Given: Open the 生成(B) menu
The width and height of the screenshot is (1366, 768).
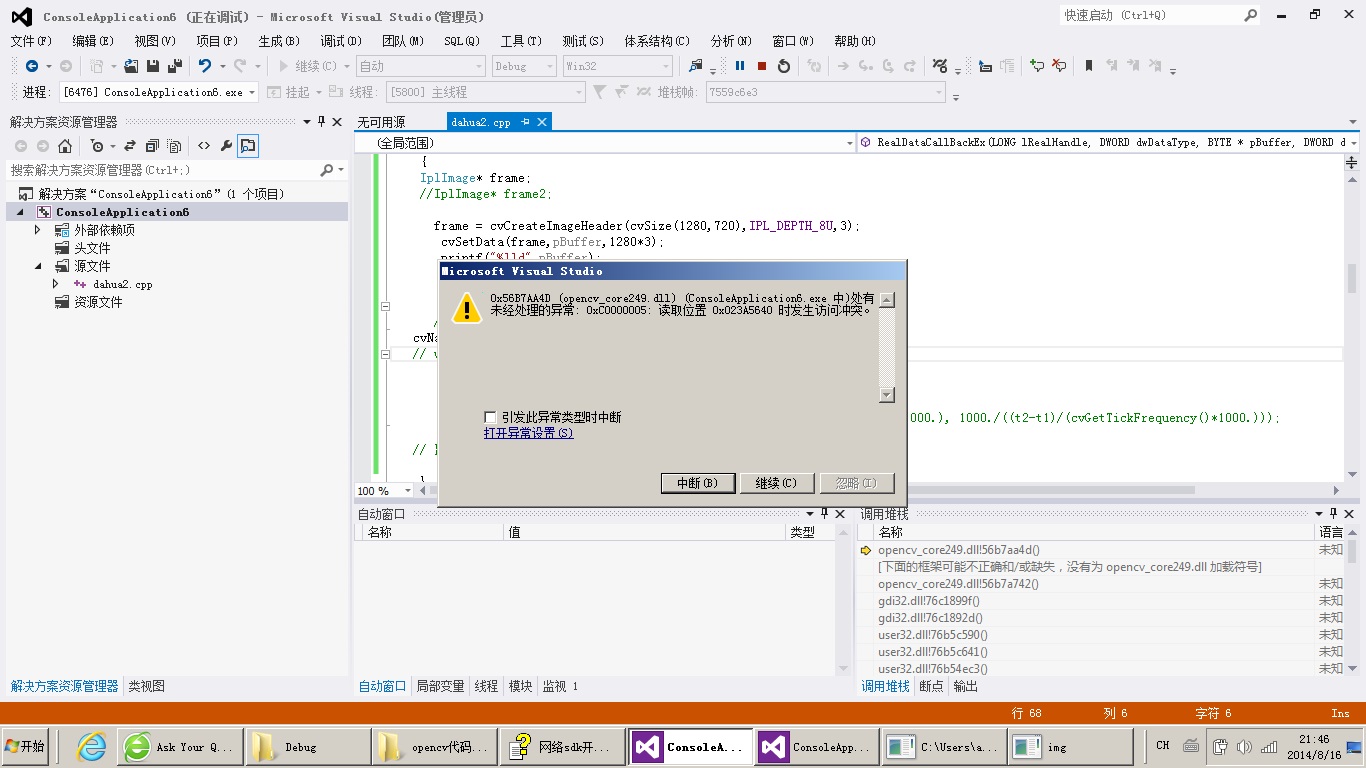Looking at the screenshot, I should [x=279, y=41].
